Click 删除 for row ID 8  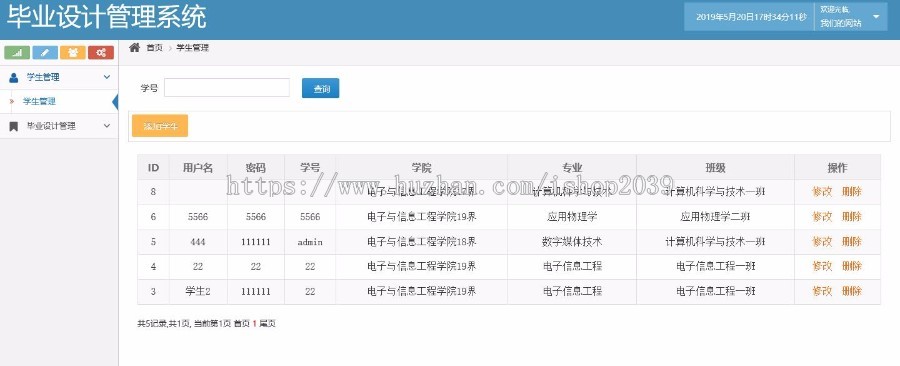[852, 192]
